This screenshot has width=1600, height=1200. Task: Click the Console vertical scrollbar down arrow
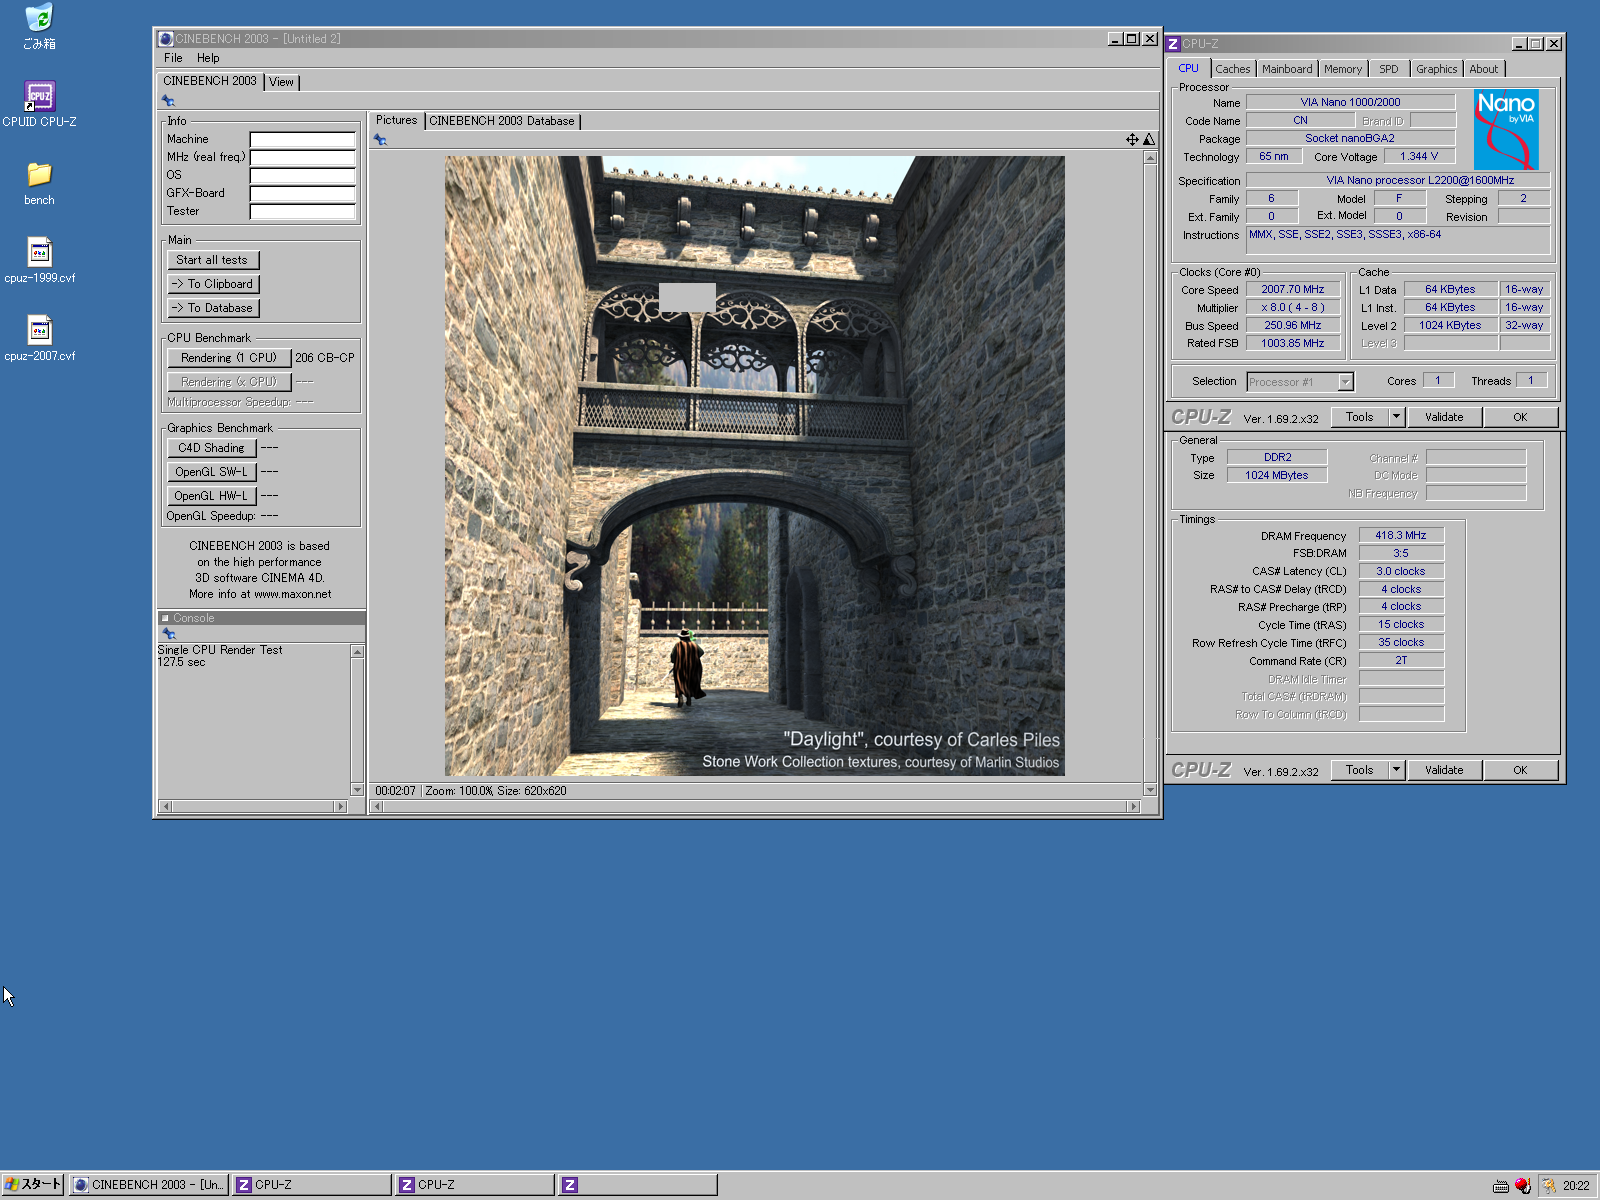point(357,790)
